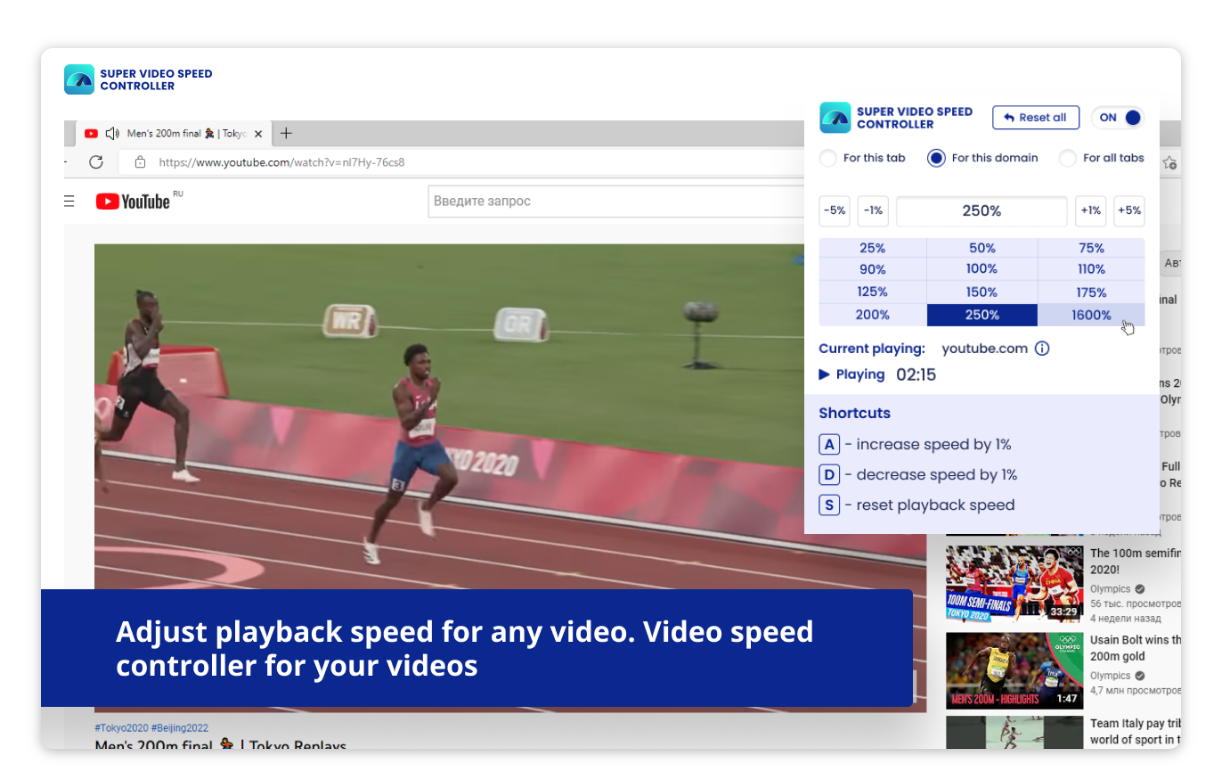Image resolution: width=1212 pixels, height=770 pixels.
Task: Click the Playing play triangle icon
Action: tap(825, 375)
